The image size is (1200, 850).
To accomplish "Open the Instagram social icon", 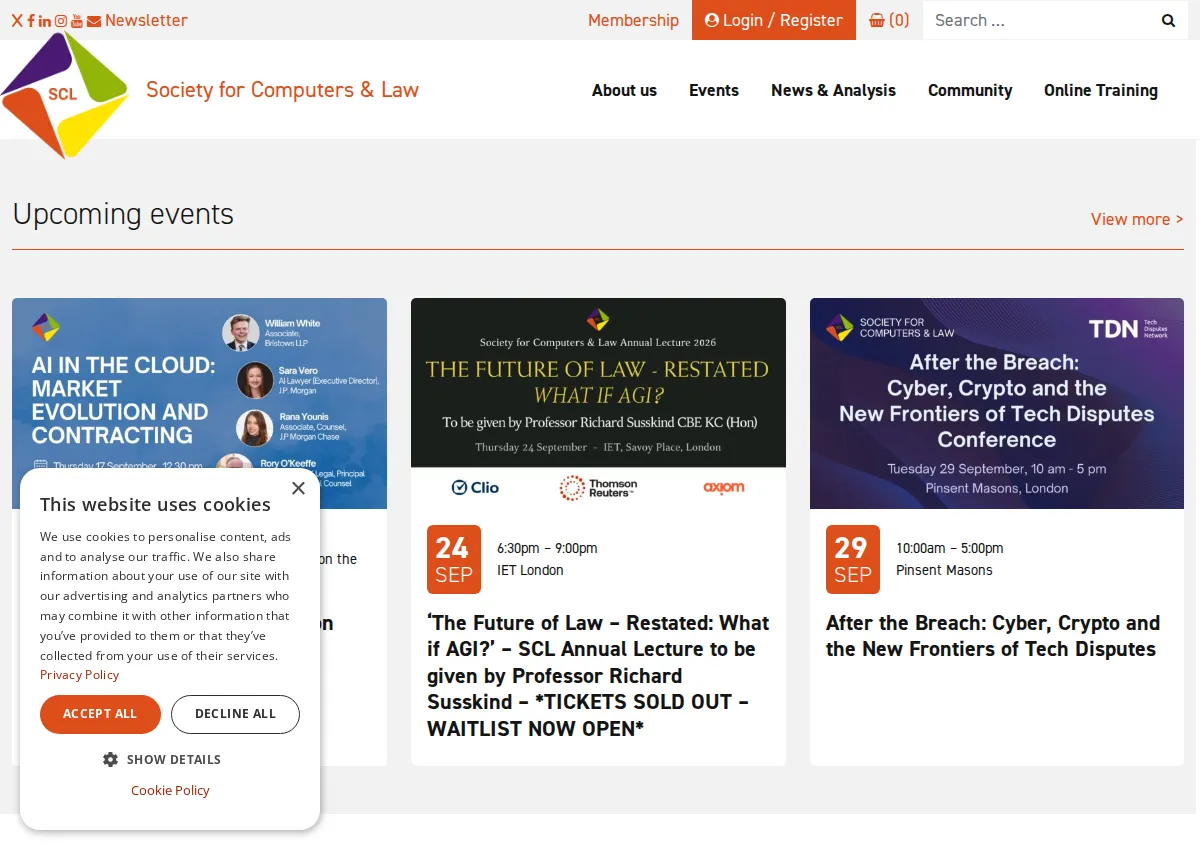I will click(x=60, y=20).
